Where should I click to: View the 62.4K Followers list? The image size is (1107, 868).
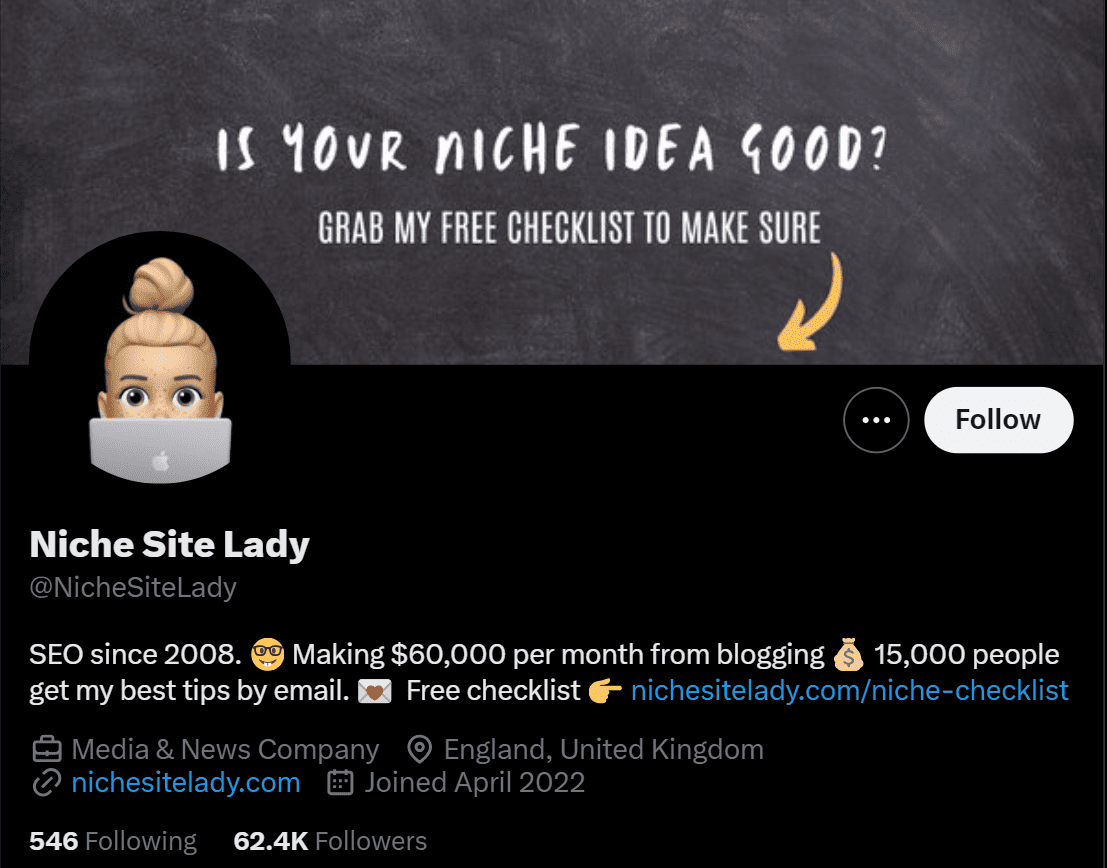pyautogui.click(x=330, y=841)
